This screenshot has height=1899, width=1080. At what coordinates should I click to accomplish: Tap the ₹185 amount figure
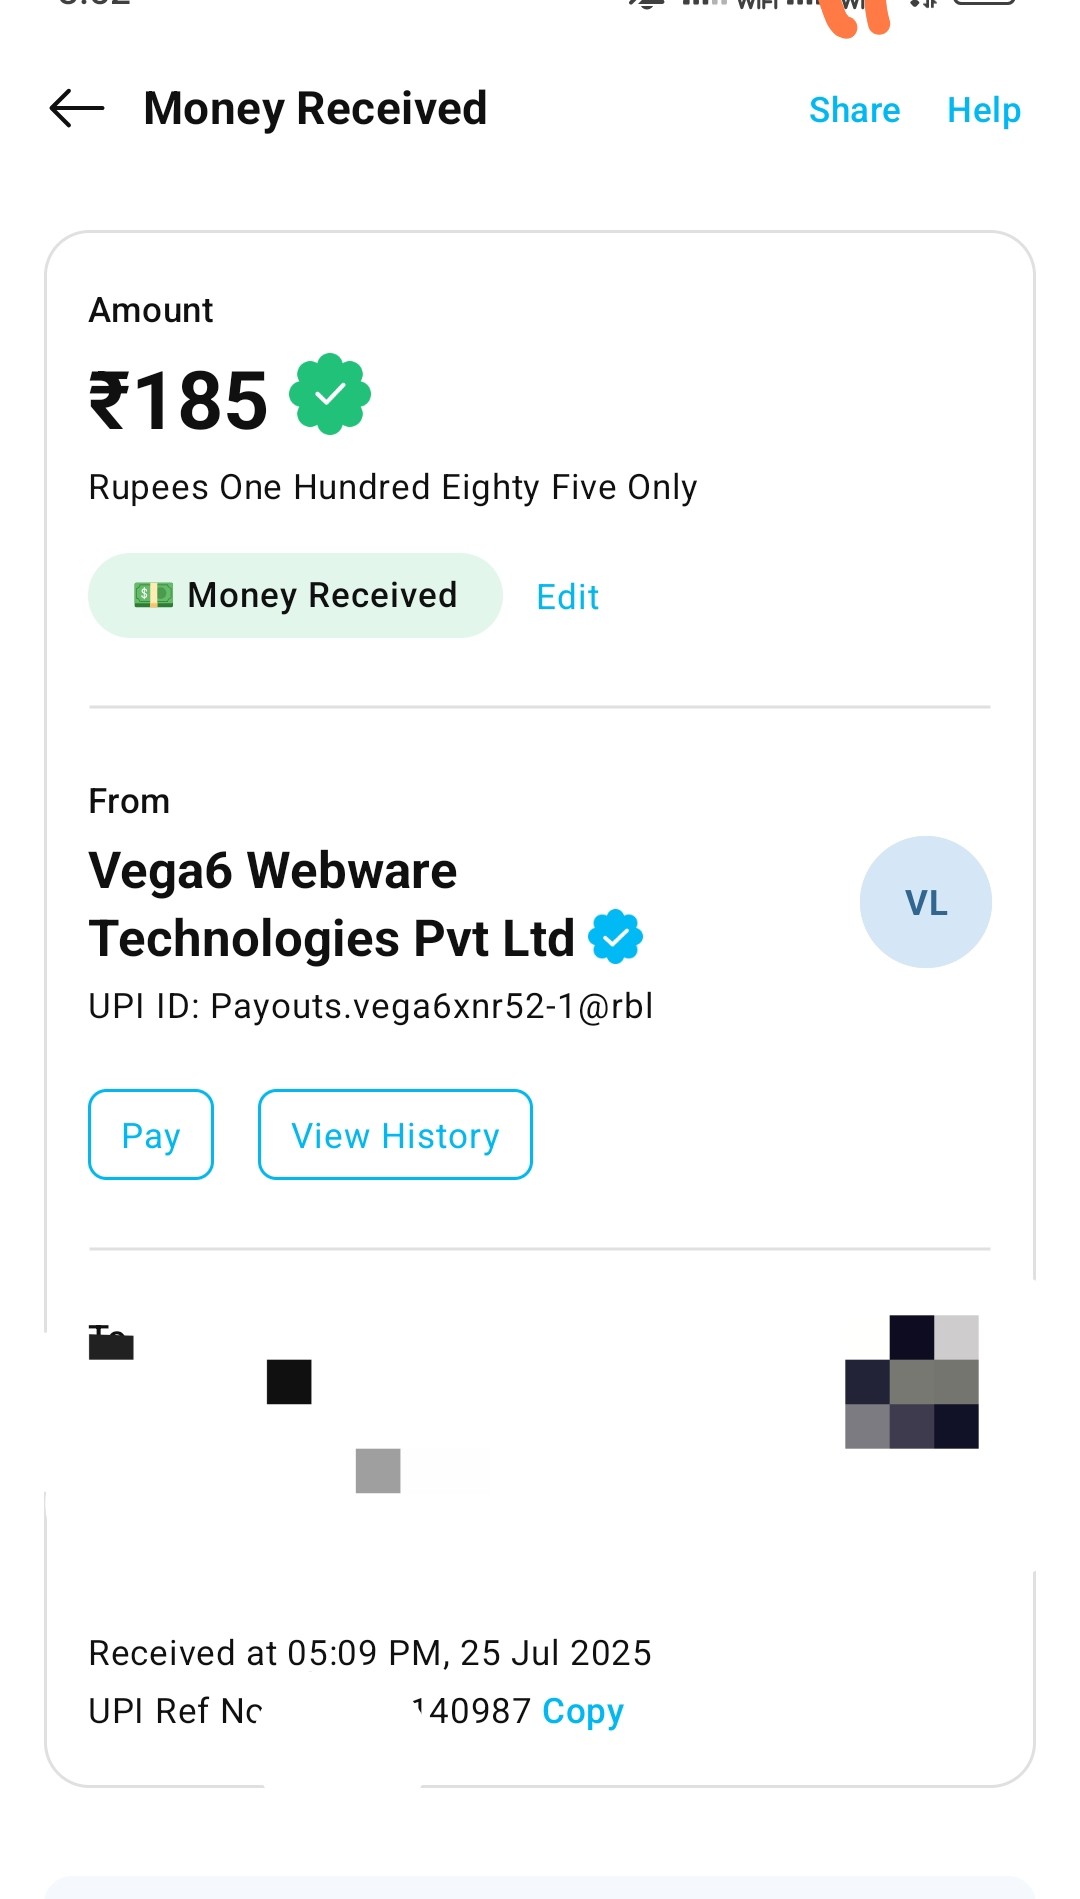(x=179, y=401)
